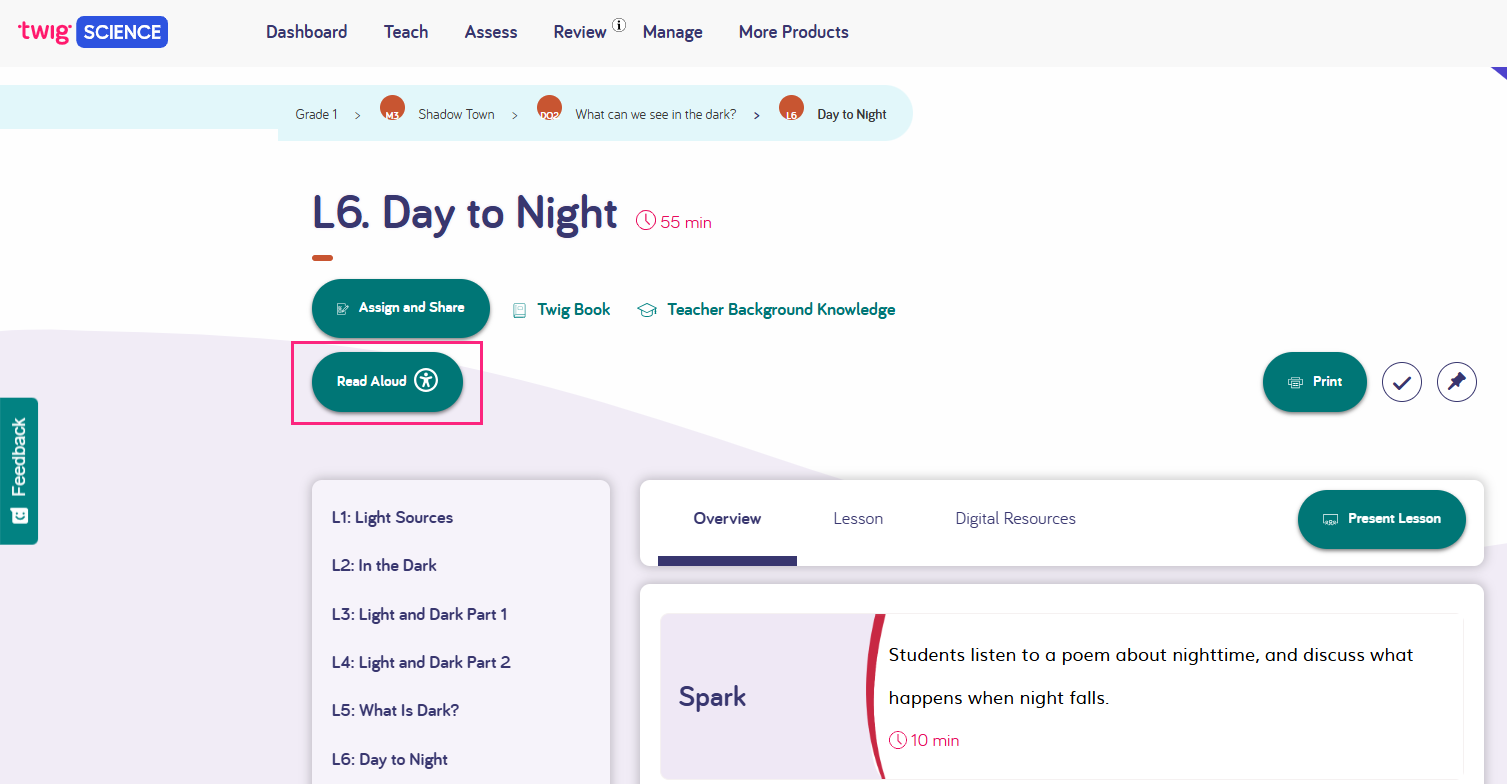Select L1: Light Sources in lesson list
Screen dimensions: 1507x784
pos(392,517)
